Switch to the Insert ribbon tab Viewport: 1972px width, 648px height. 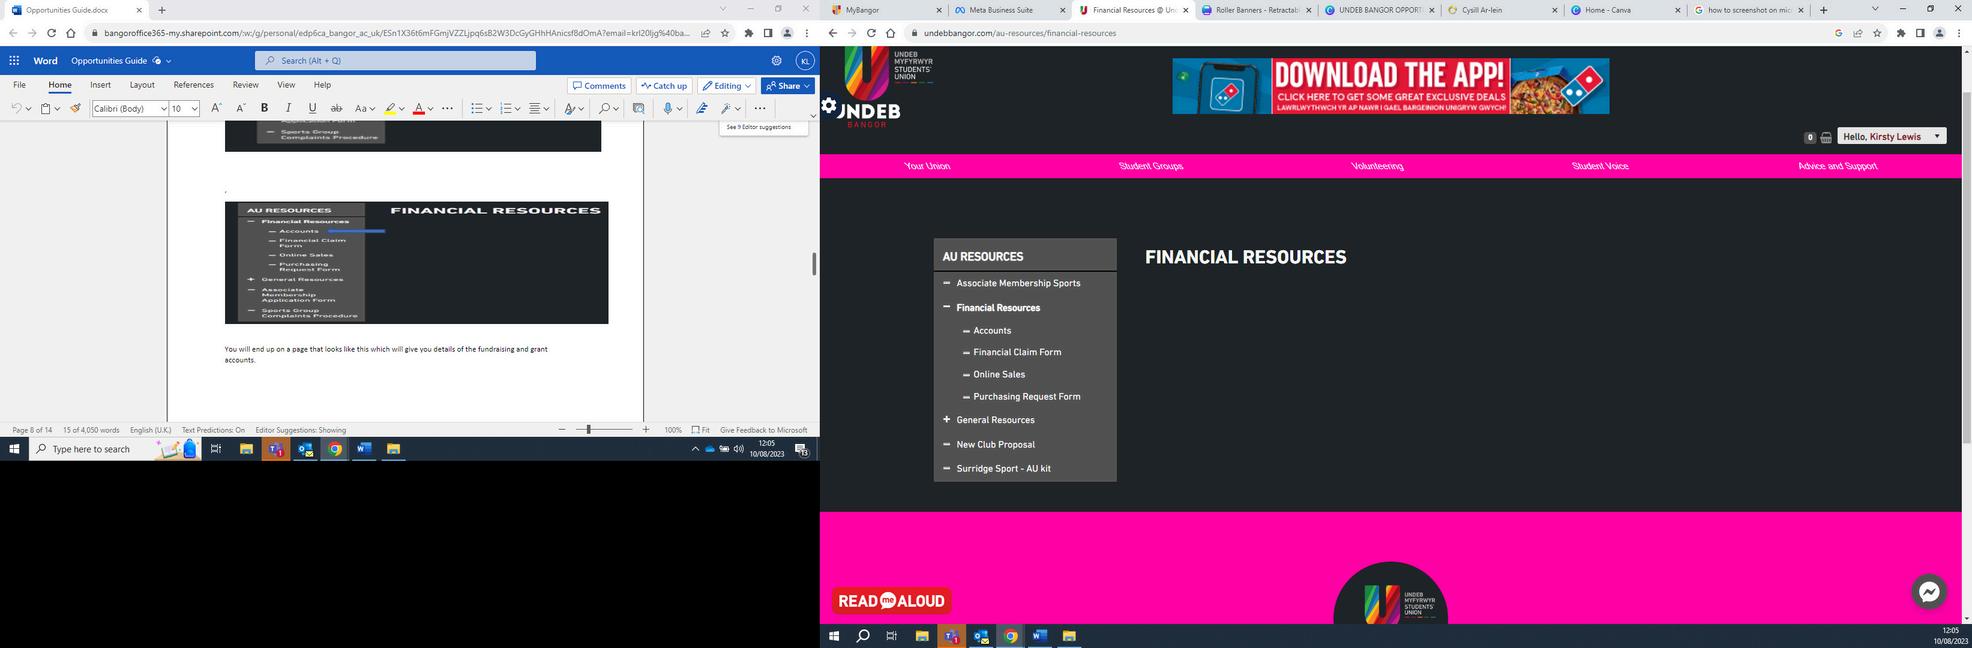point(100,85)
